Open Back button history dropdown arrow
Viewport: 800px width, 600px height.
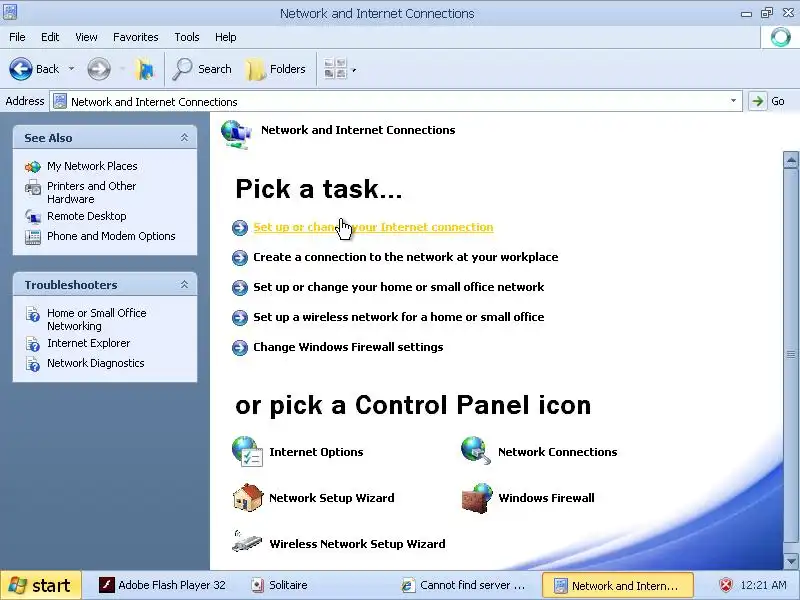pos(71,69)
